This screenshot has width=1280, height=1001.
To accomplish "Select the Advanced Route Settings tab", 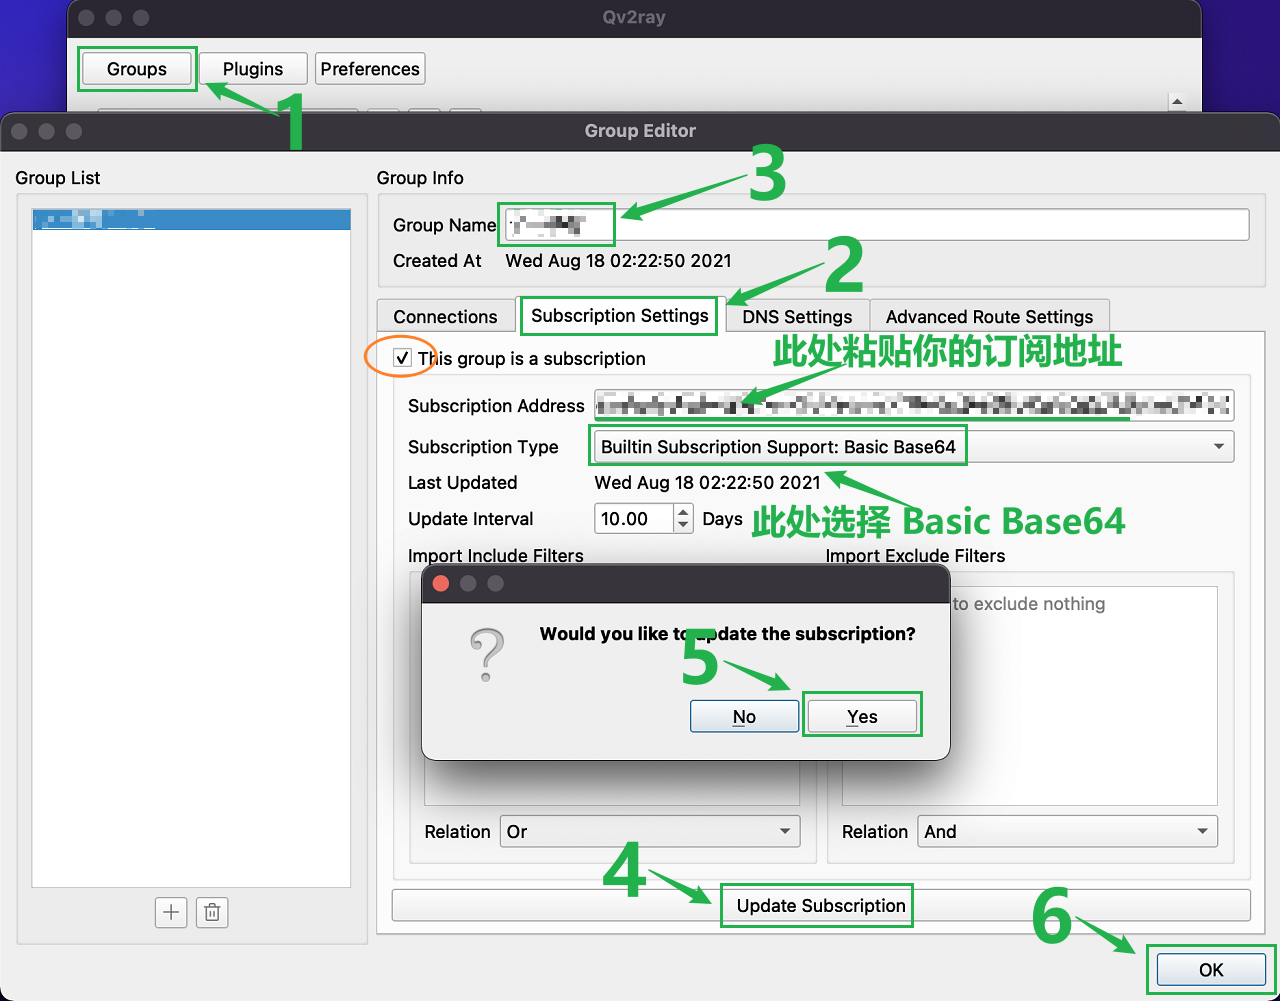I will tap(989, 317).
